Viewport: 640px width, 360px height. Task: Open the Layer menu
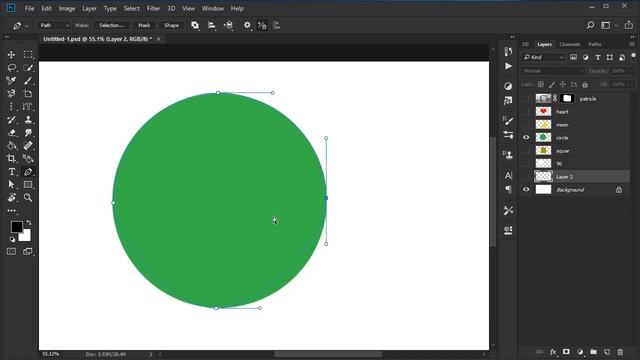(x=89, y=8)
